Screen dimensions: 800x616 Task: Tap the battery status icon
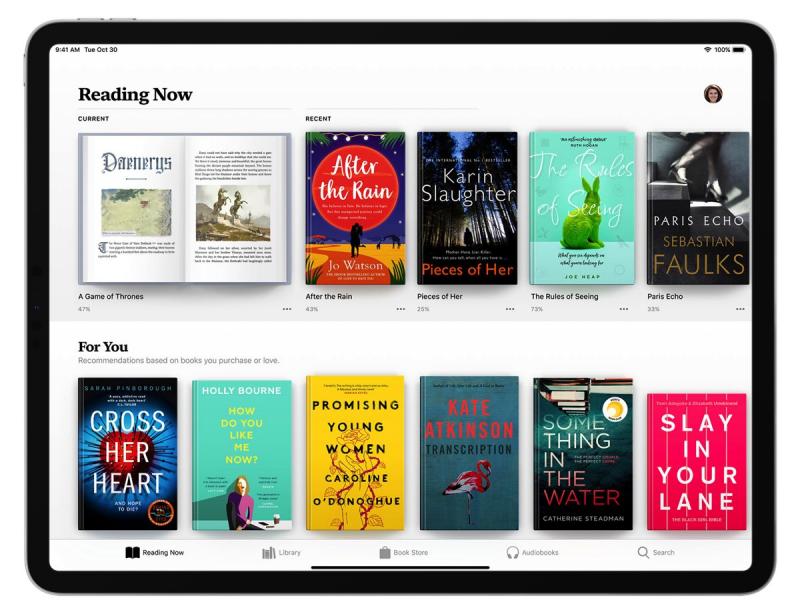[x=739, y=50]
